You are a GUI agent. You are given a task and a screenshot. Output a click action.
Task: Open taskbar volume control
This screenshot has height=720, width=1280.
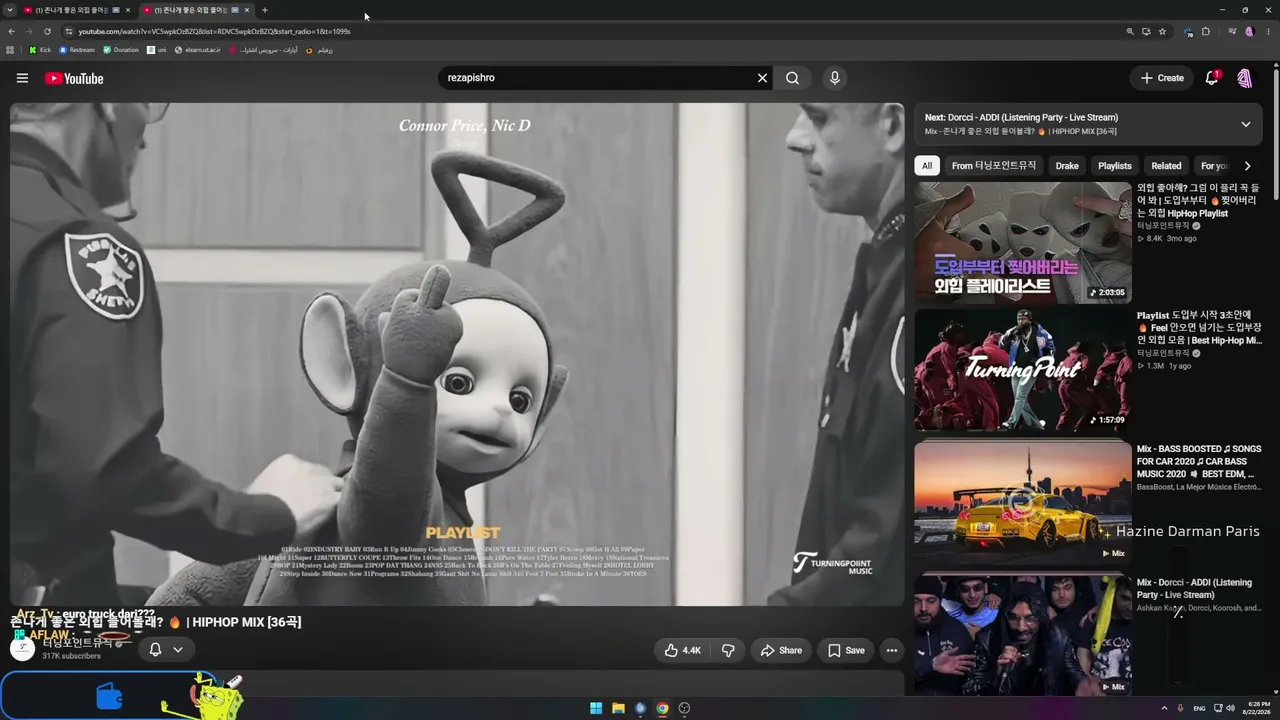1230,708
